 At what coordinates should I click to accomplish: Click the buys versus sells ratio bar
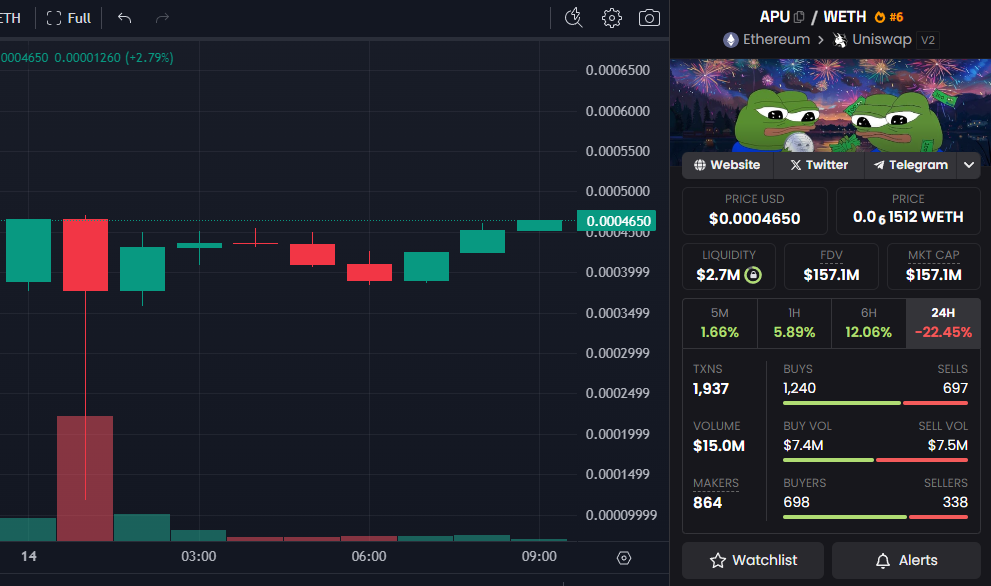coord(875,403)
